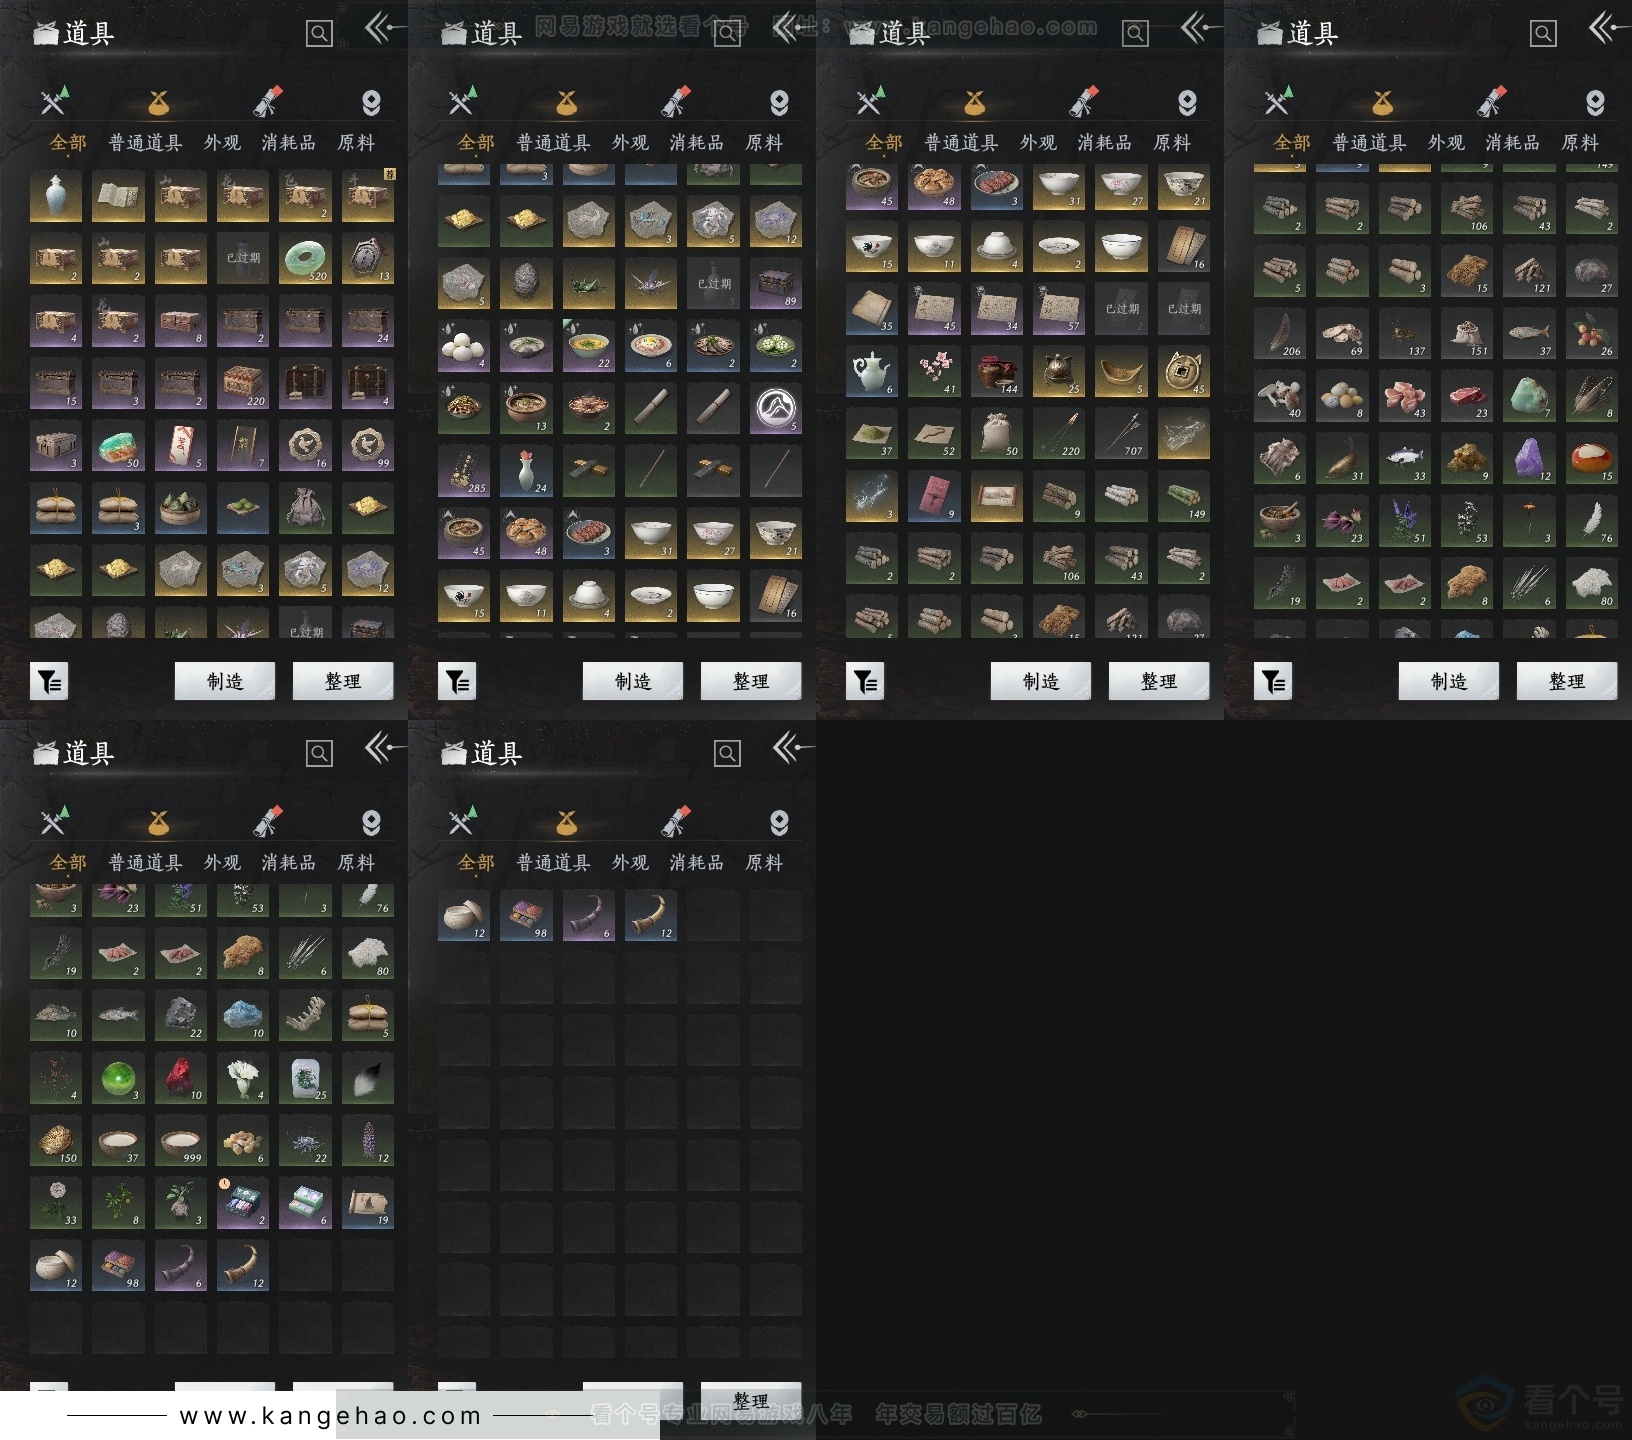The width and height of the screenshot is (1632, 1440).
Task: Click 整理 in the panel with the mountain emblem
Action: pyautogui.click(x=751, y=681)
